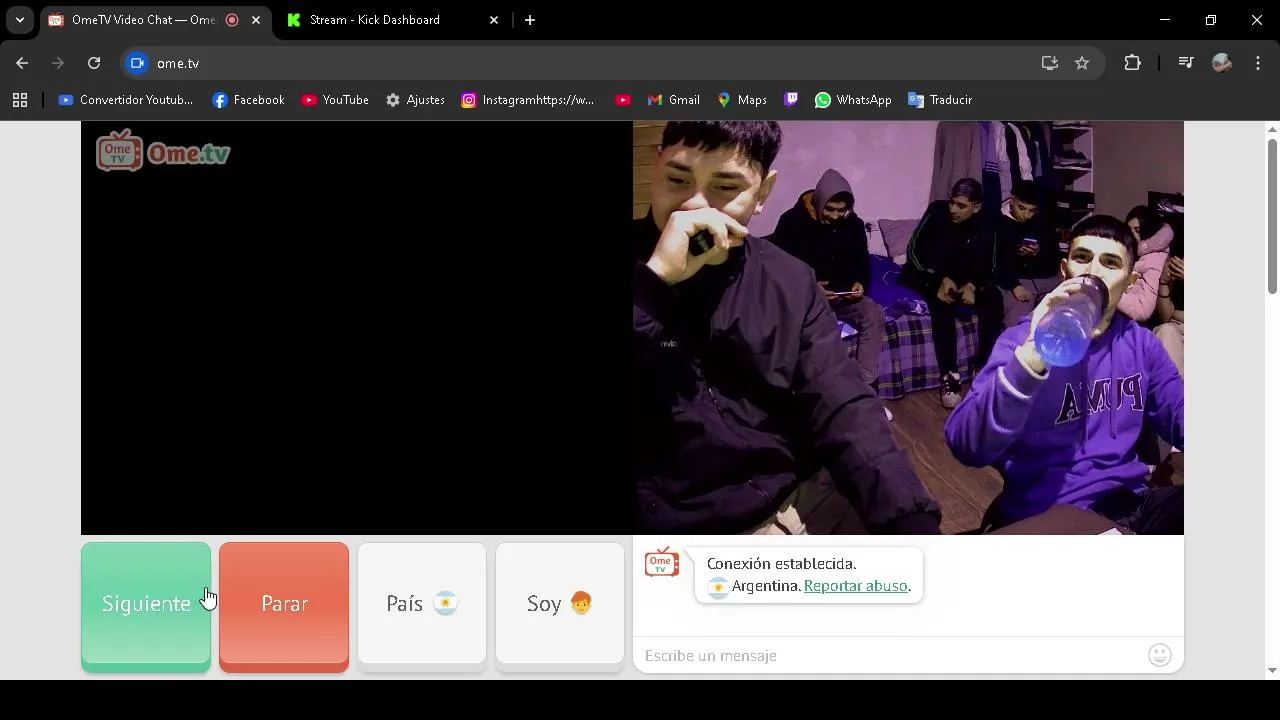
Task: Close the Kick Dashboard tab
Action: click(x=494, y=20)
